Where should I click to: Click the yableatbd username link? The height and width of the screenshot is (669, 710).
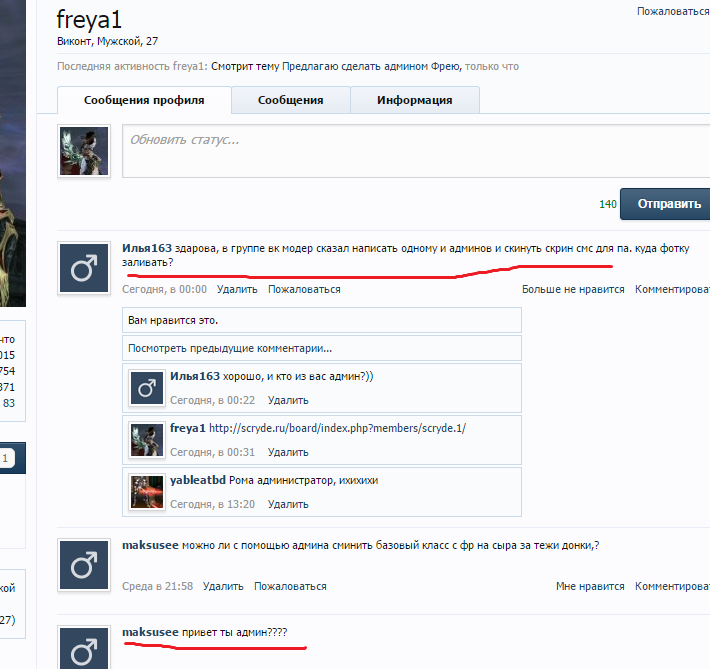click(x=198, y=480)
